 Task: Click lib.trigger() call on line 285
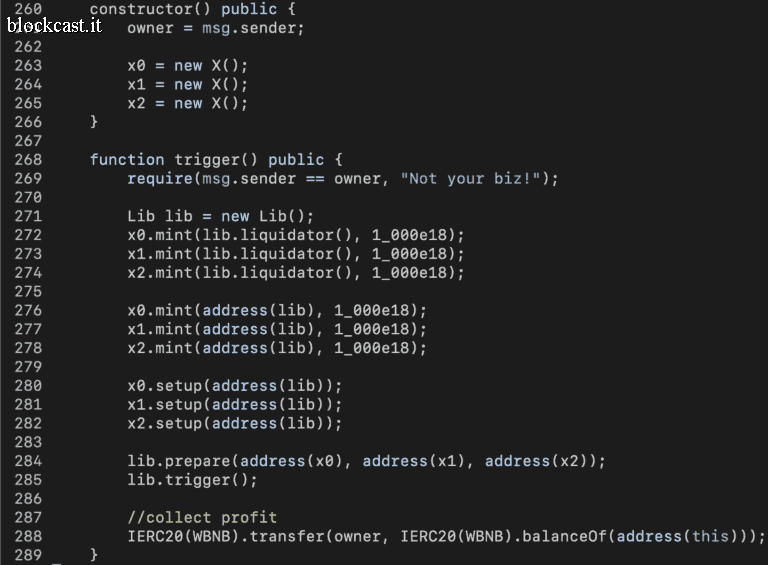click(x=192, y=480)
